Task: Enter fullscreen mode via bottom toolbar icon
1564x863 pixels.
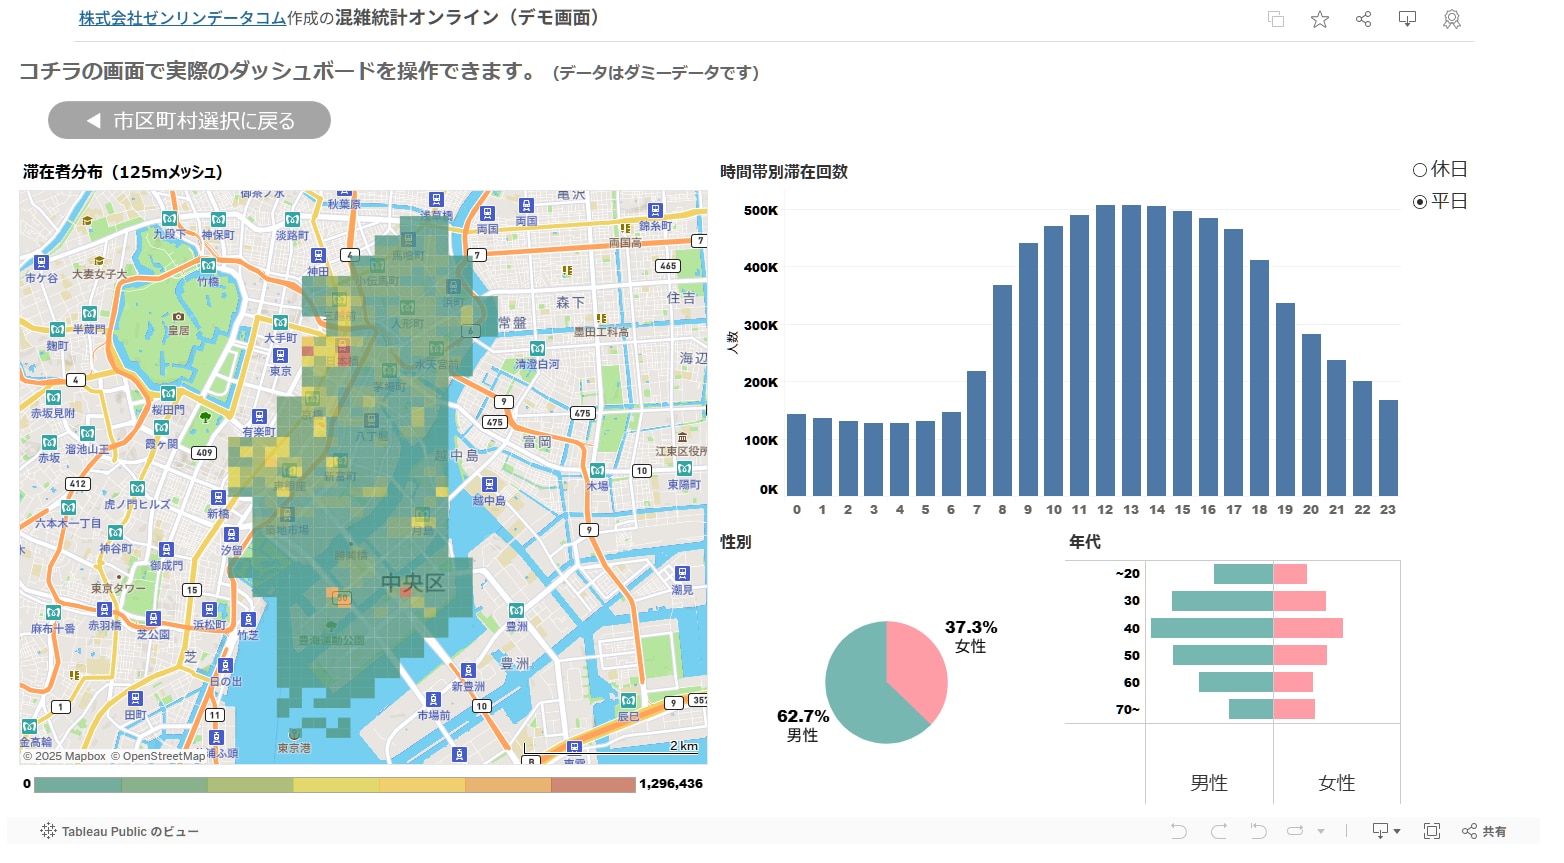Action: pos(1432,831)
